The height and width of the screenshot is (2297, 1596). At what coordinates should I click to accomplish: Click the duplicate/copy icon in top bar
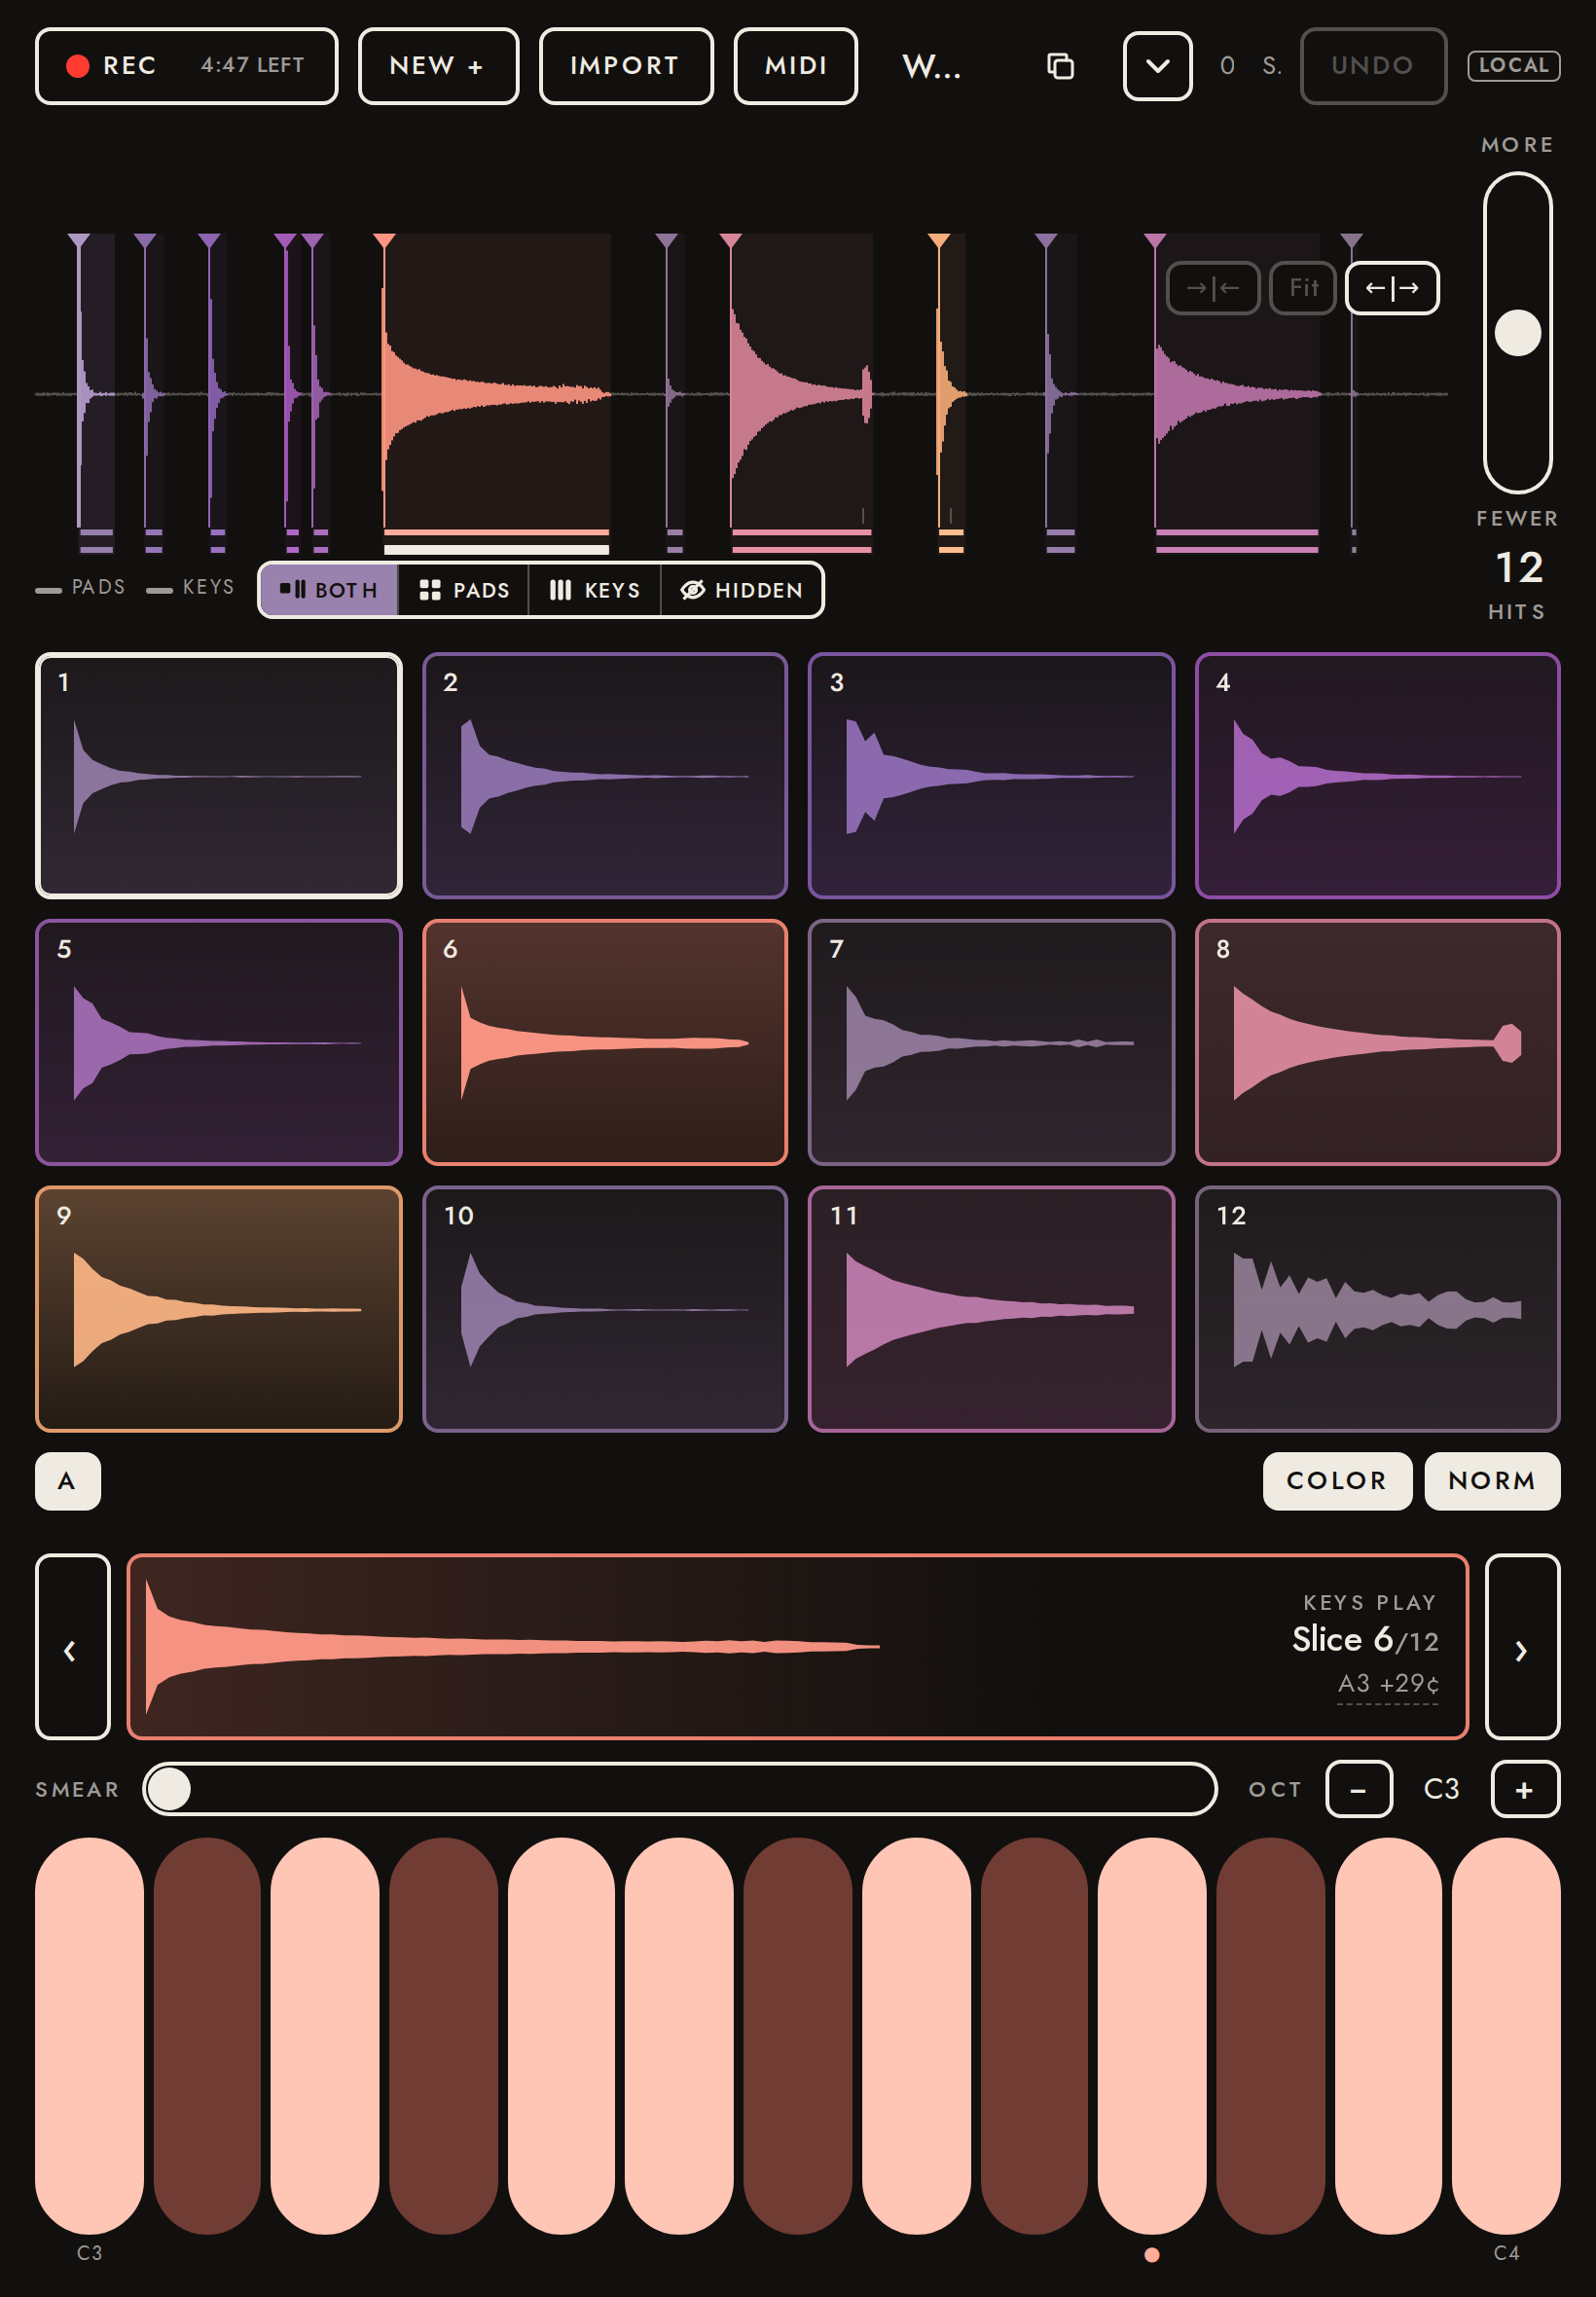point(1060,66)
